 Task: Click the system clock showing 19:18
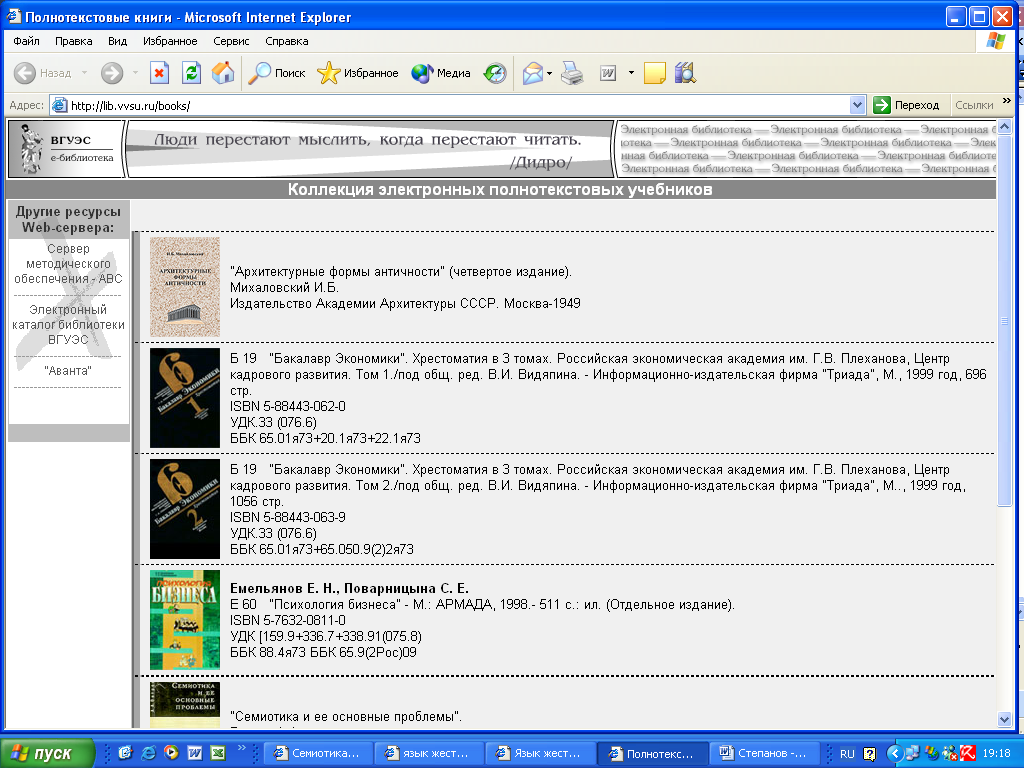coord(996,754)
